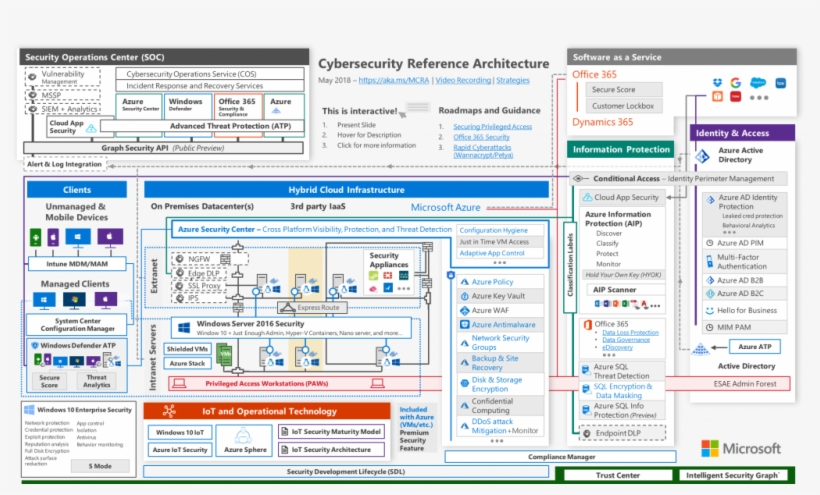Click the MIM PAM clock icon
Image resolution: width=820 pixels, height=495 pixels.
[710, 327]
